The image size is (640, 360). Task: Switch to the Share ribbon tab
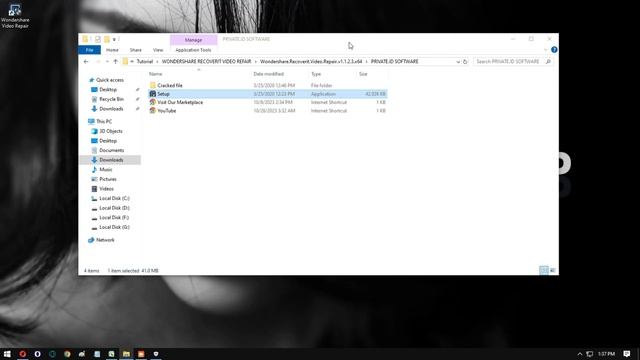136,50
